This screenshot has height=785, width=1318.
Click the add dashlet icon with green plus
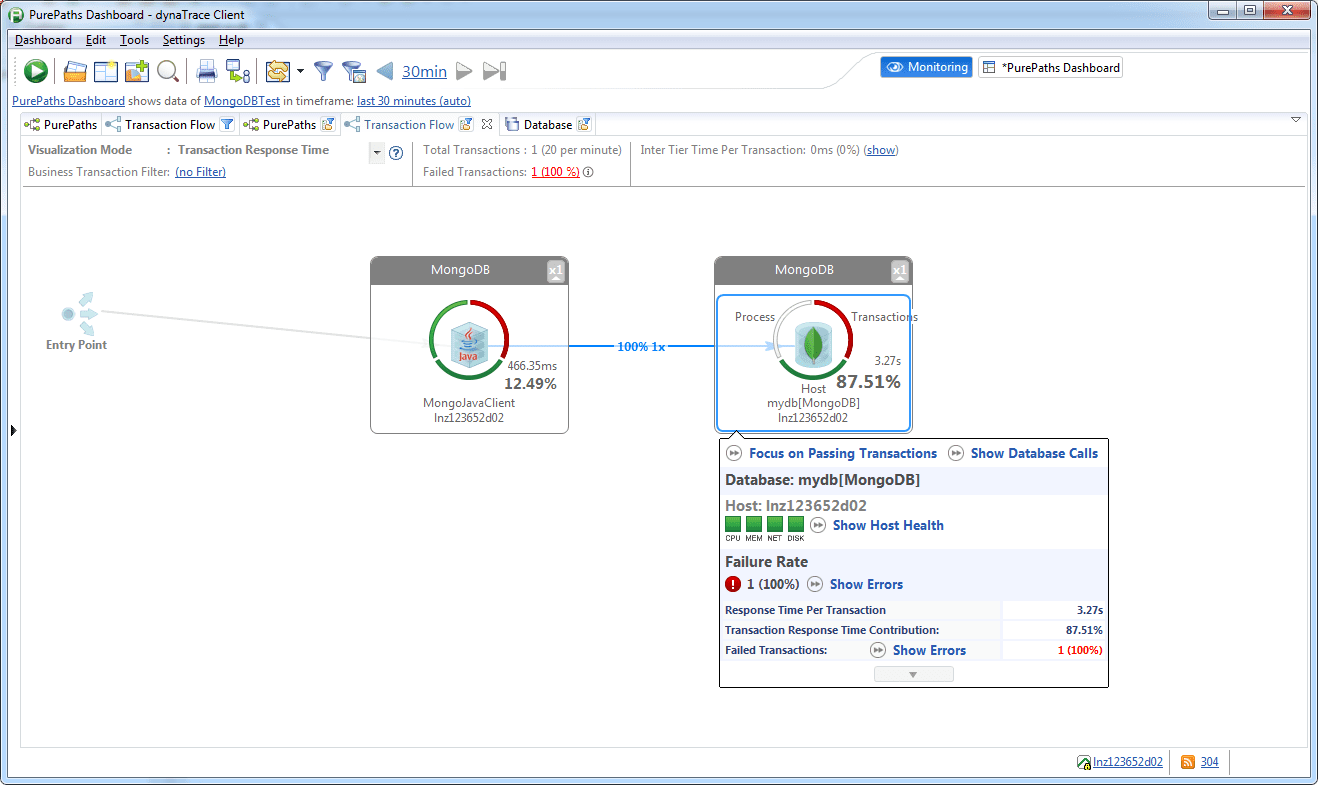point(136,71)
